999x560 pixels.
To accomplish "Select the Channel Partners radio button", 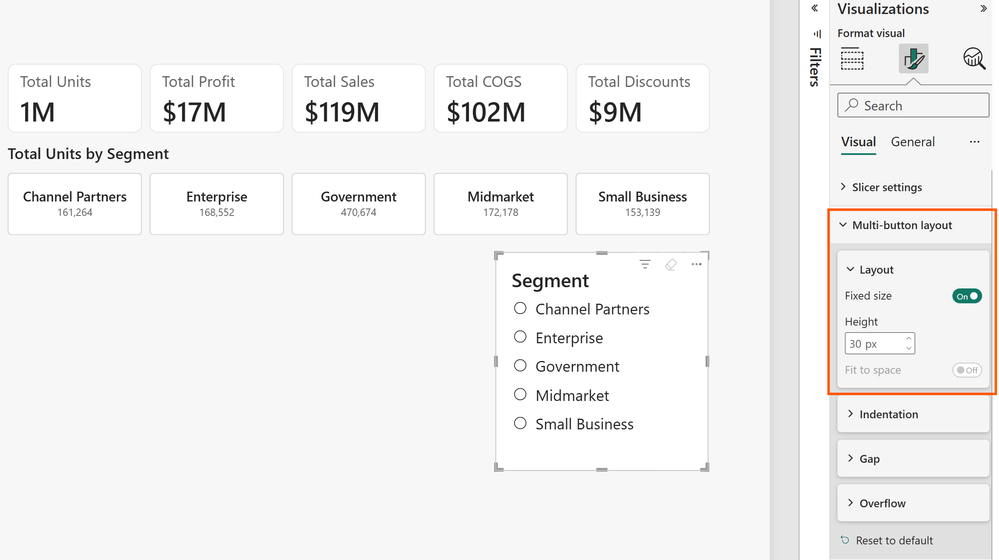I will [x=520, y=308].
